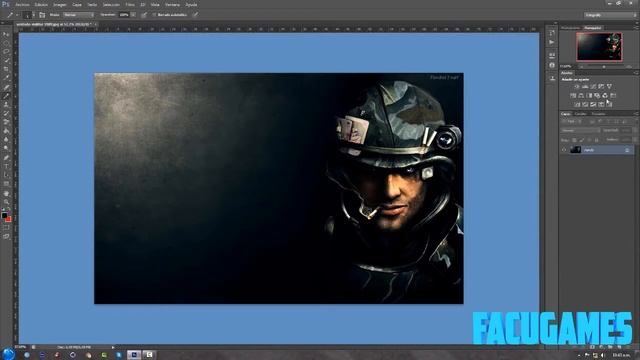Viewport: 640px width, 360px height.
Task: Add a Hue/Saturation adjustment
Action: tap(573, 96)
